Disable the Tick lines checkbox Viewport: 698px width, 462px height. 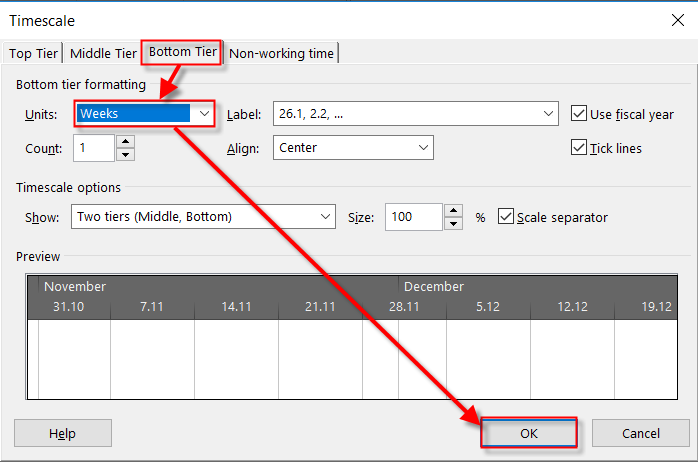pos(578,148)
